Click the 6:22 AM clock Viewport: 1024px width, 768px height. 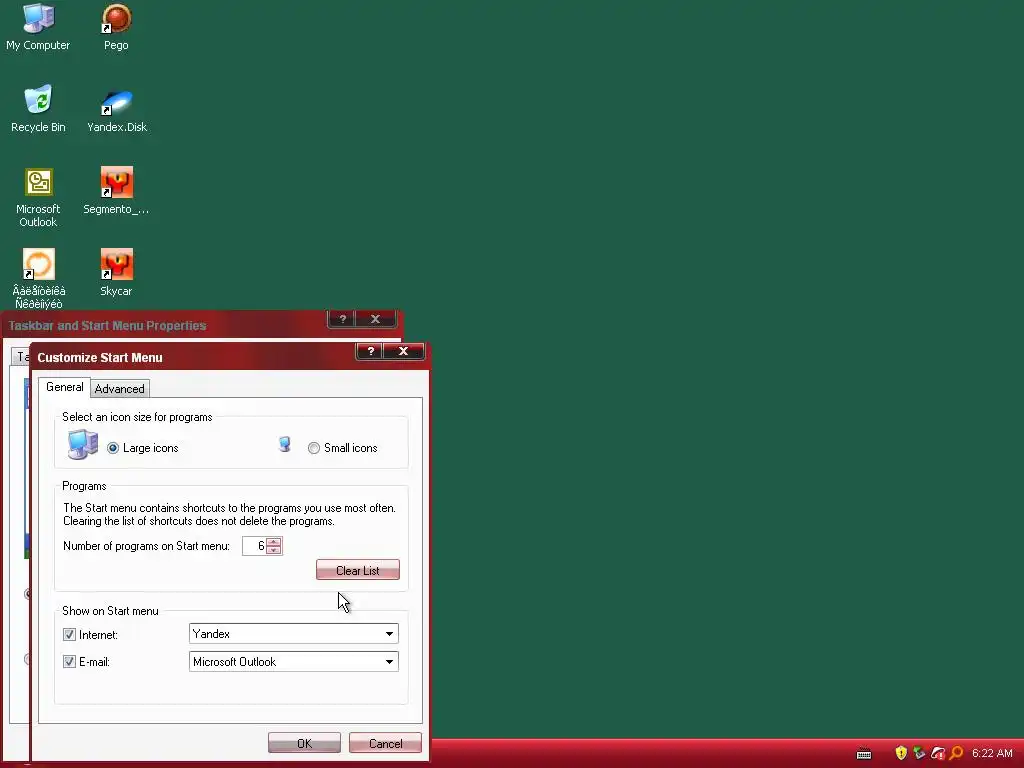tap(992, 753)
